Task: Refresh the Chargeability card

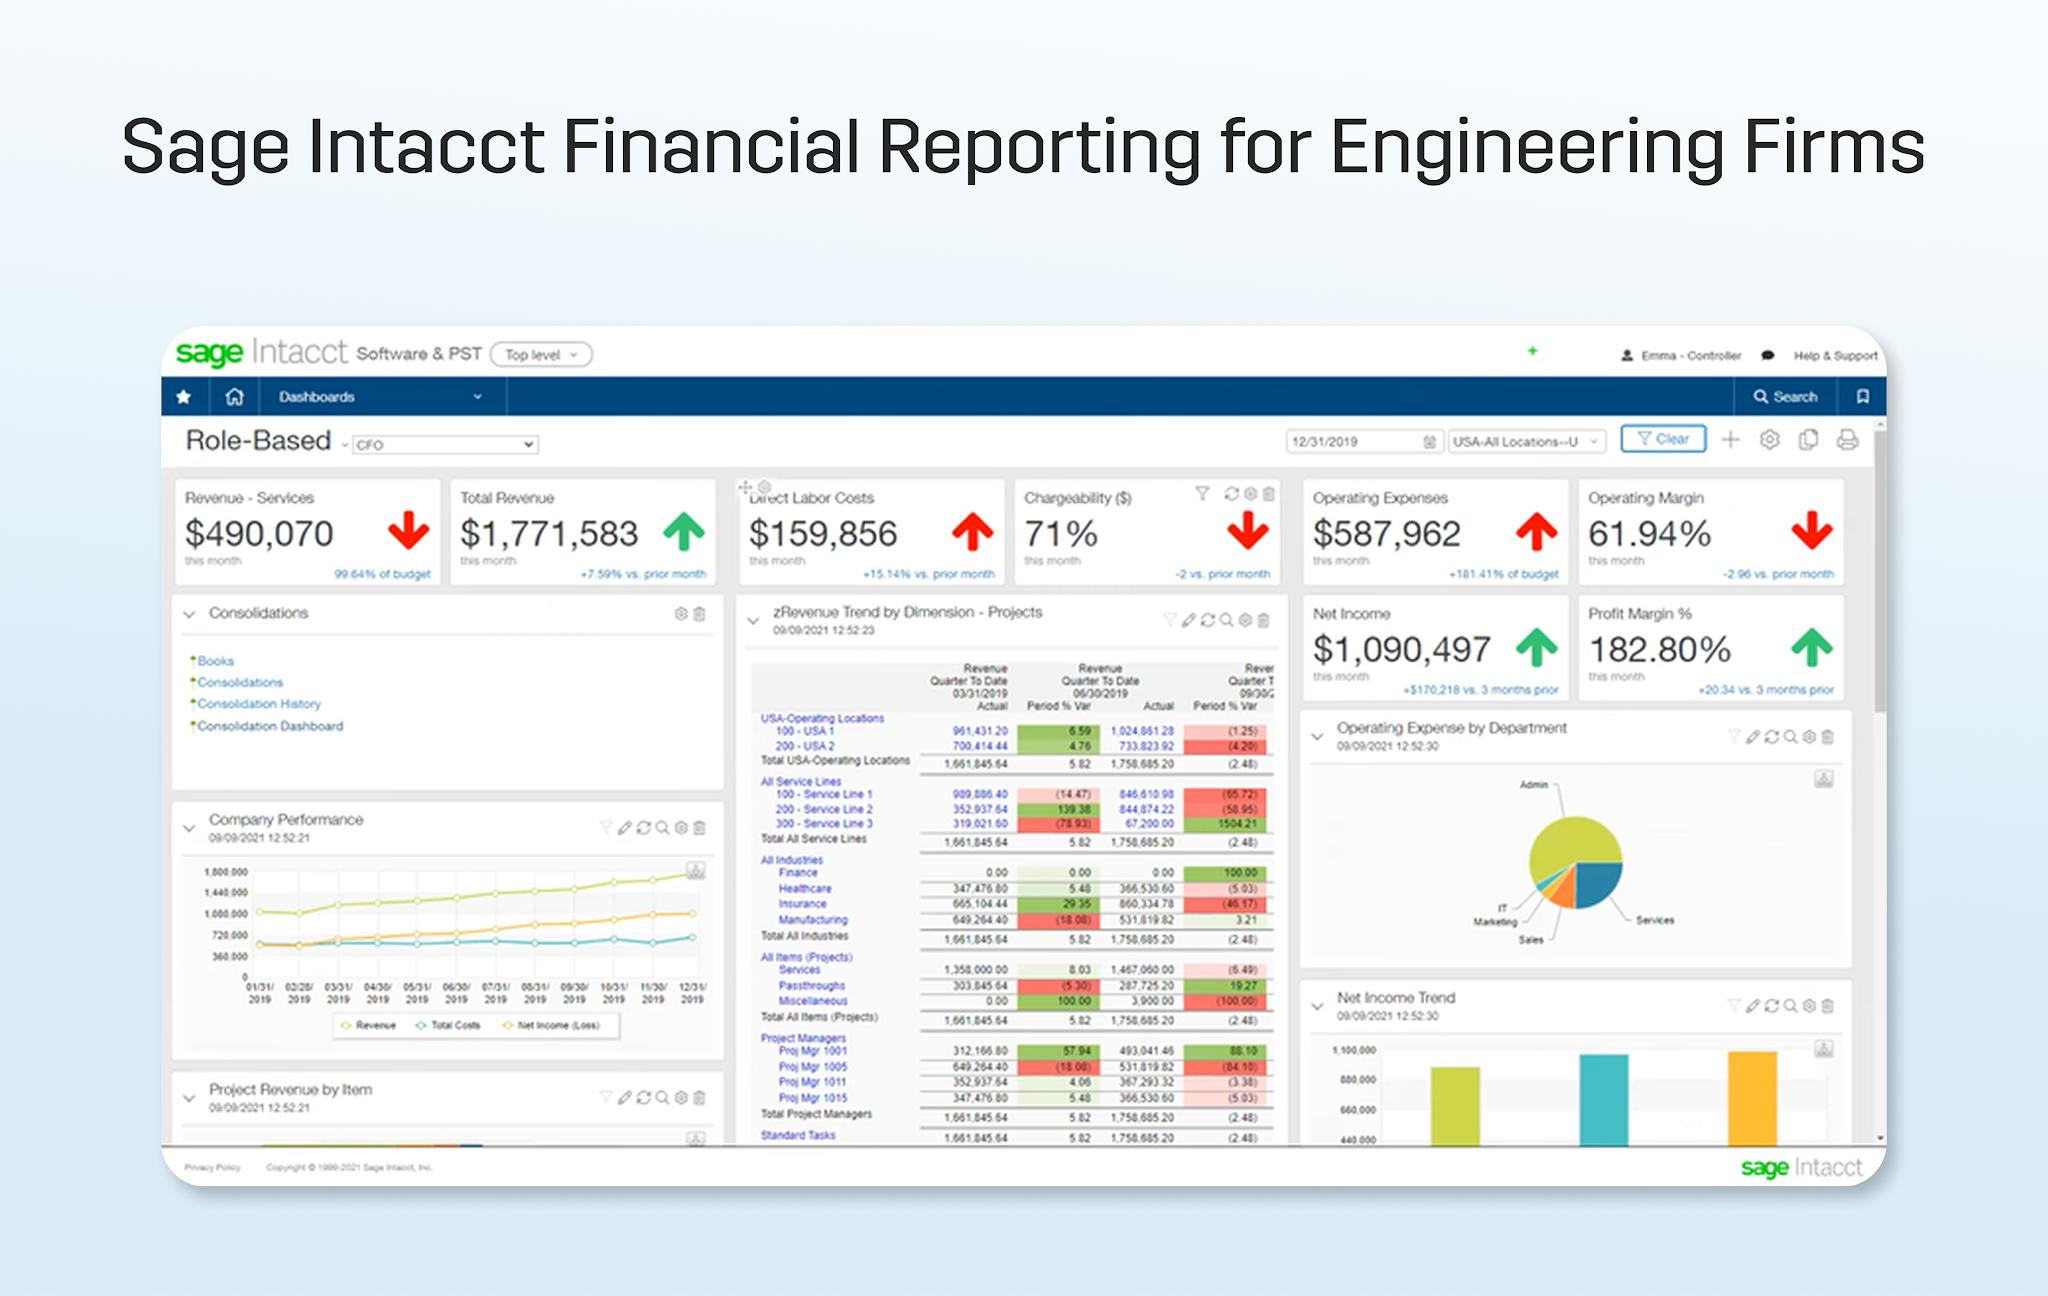Action: 1231,494
